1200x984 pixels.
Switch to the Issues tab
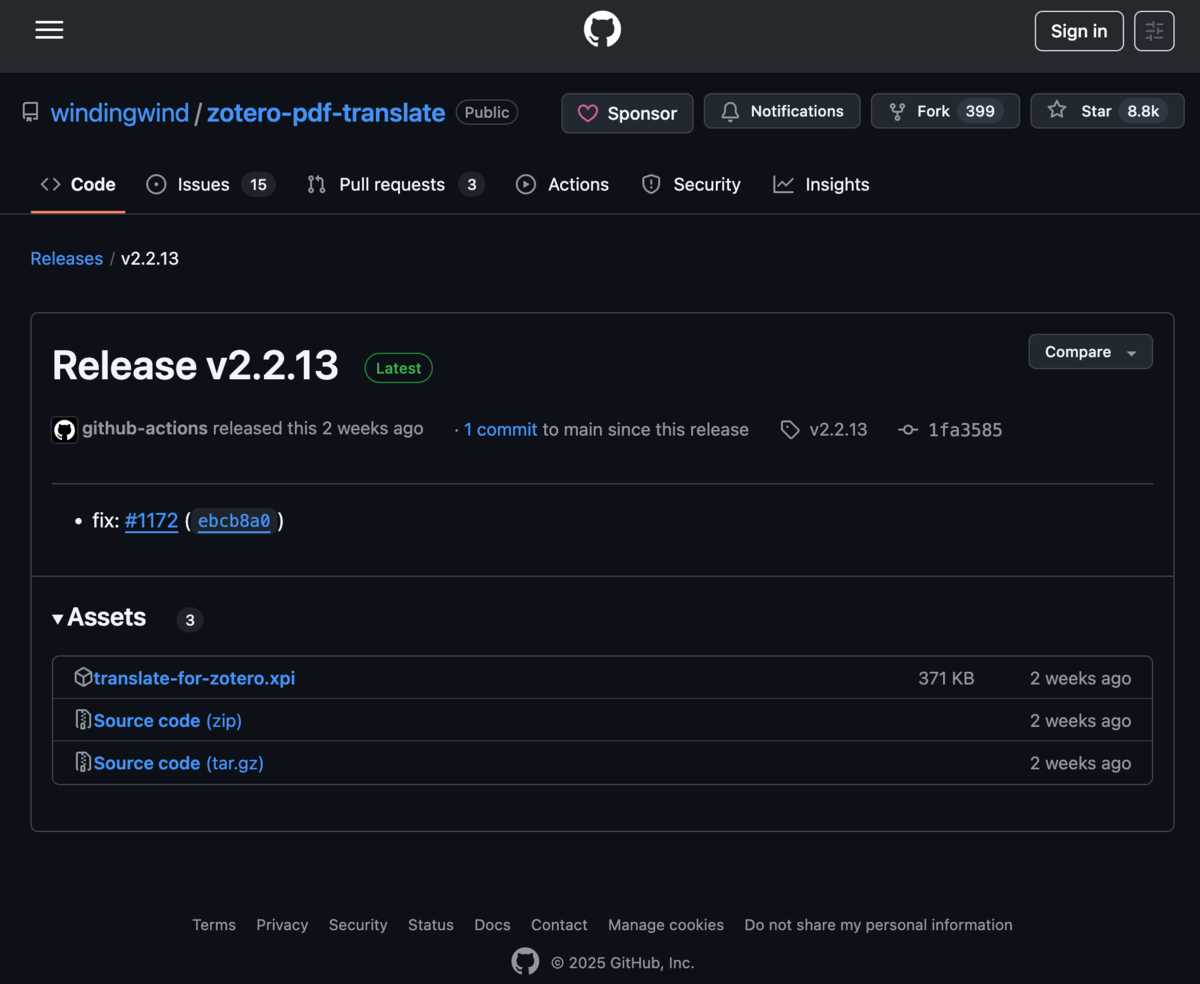pos(210,184)
